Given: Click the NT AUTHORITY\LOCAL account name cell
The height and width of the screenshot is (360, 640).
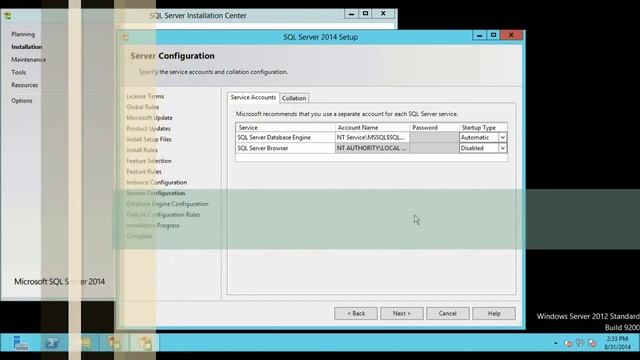Looking at the screenshot, I should [x=372, y=148].
